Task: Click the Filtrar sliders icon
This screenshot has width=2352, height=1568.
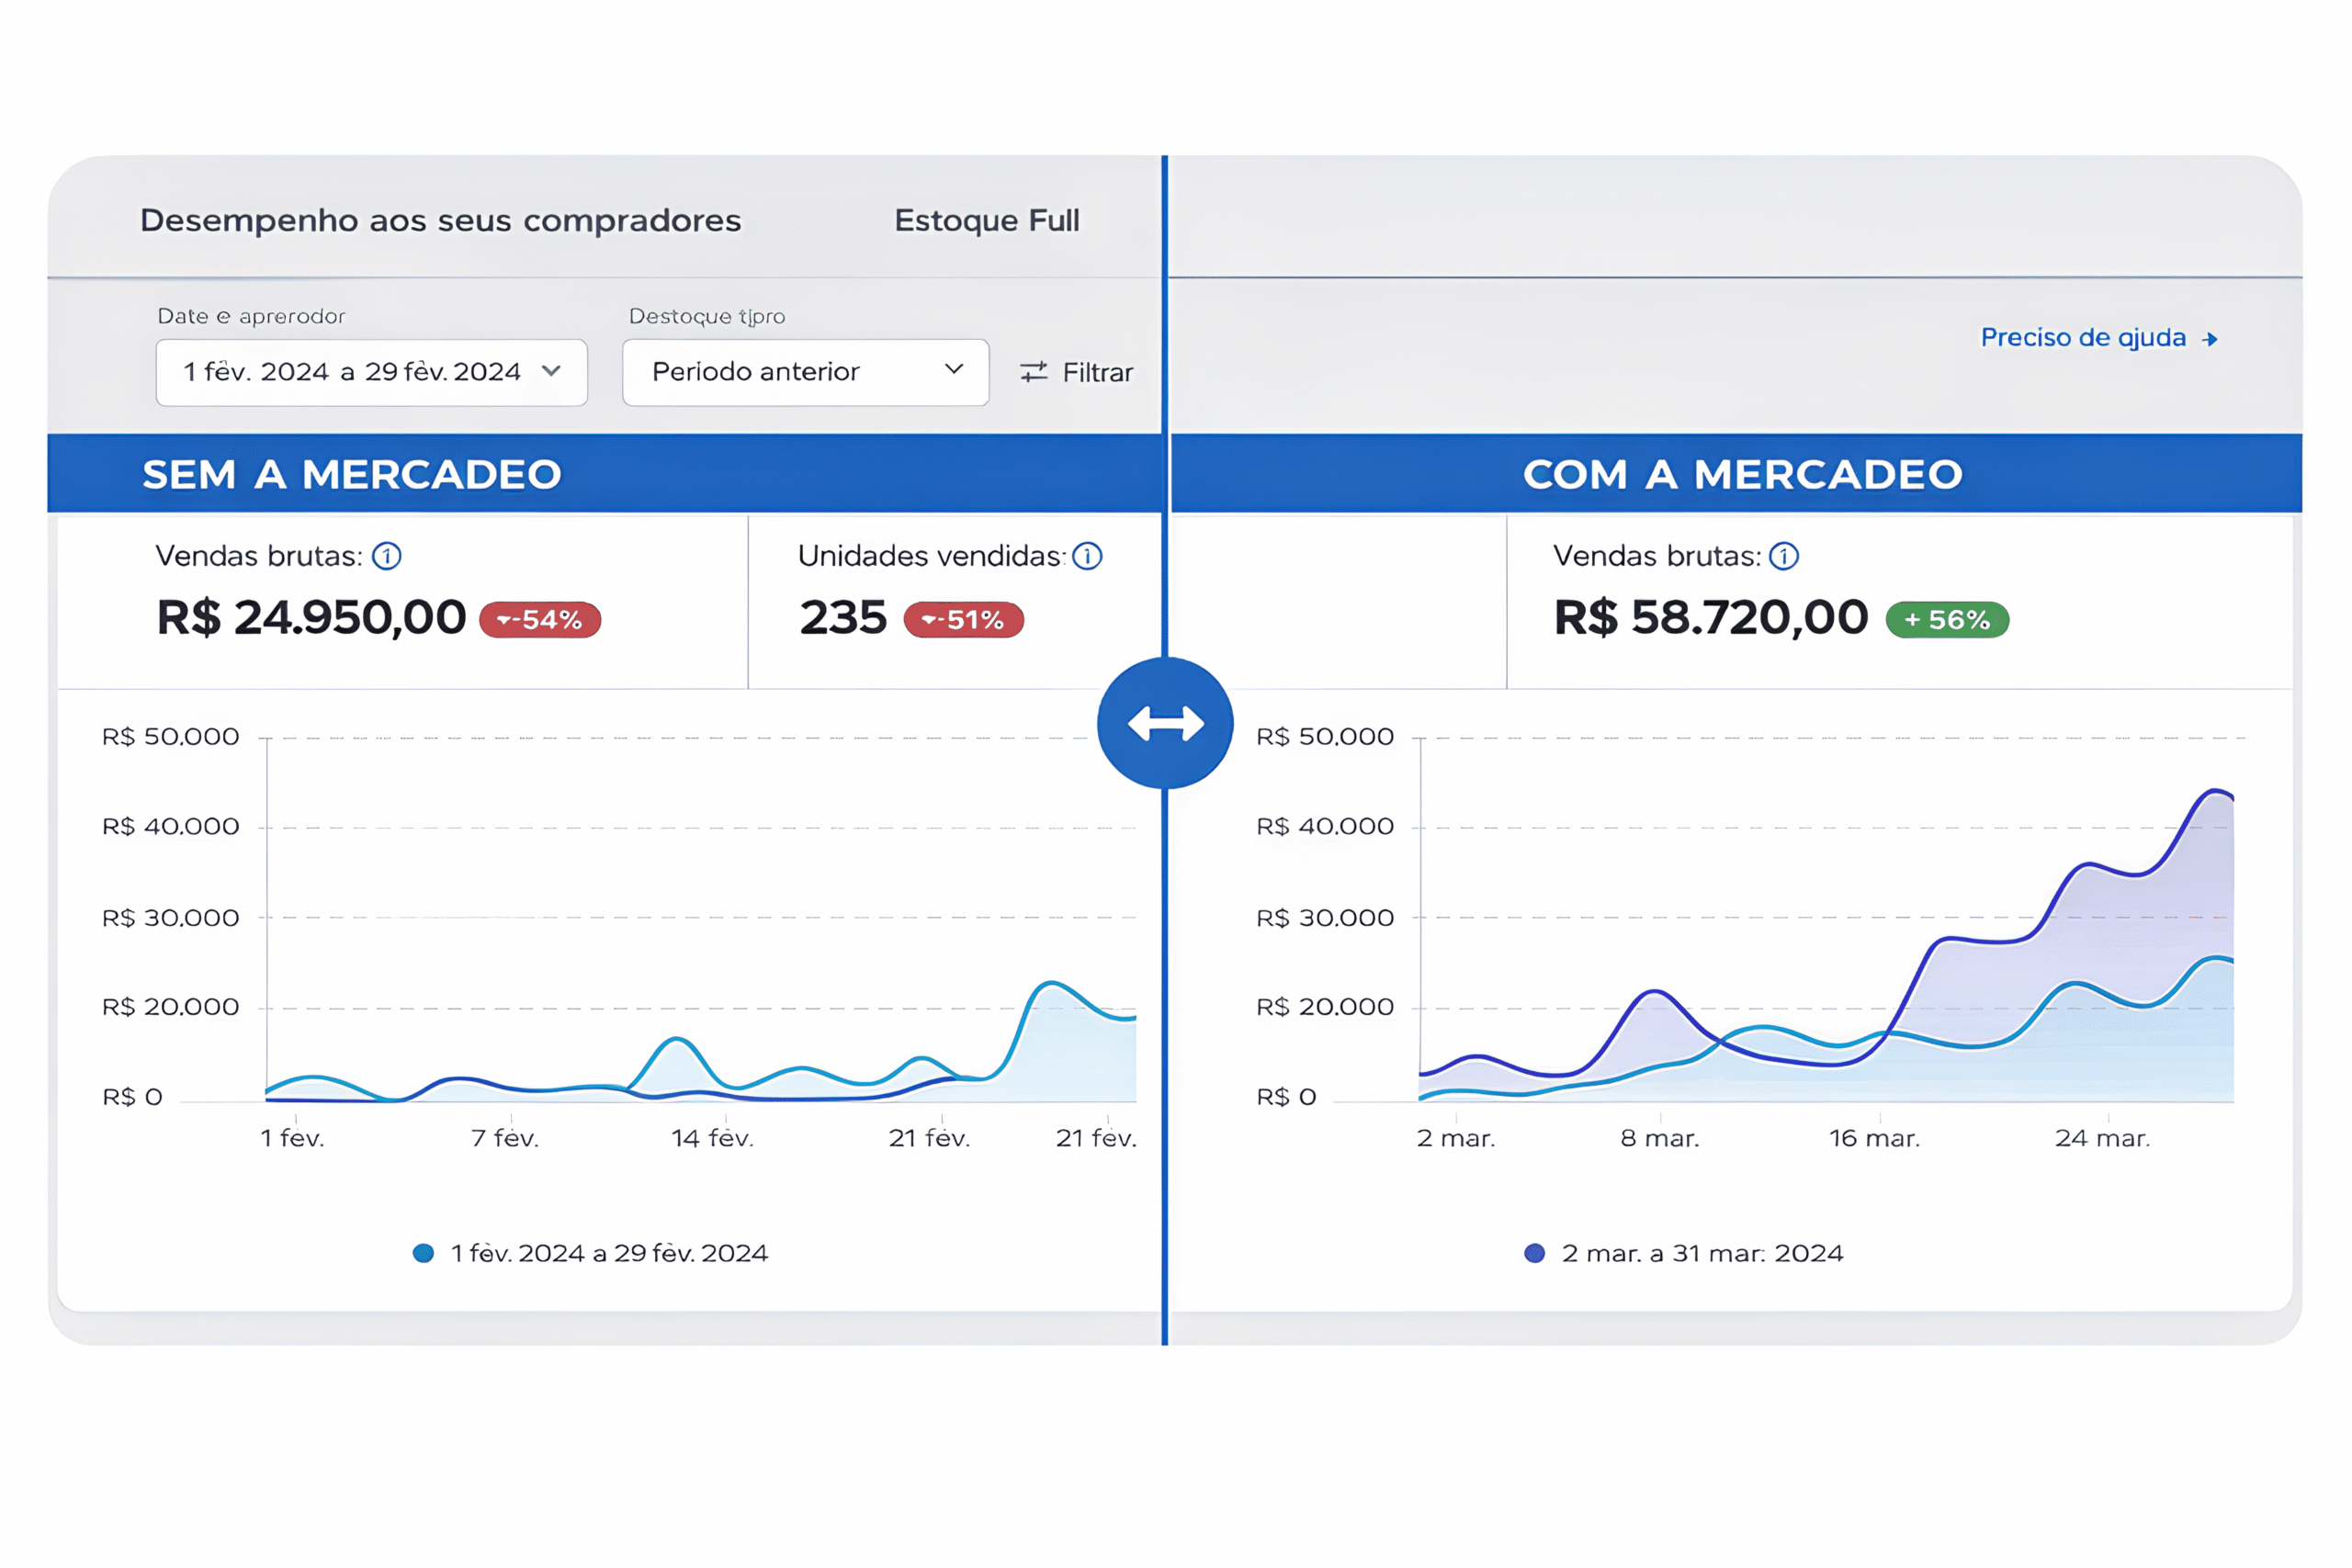Action: point(1033,372)
